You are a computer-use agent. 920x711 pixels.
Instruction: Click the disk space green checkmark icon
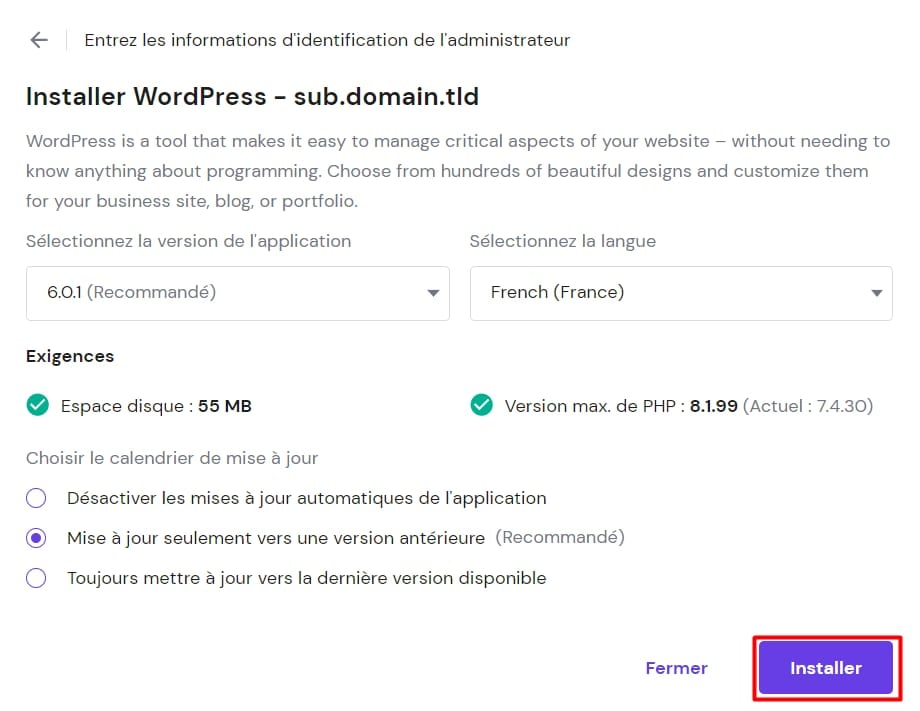[38, 405]
